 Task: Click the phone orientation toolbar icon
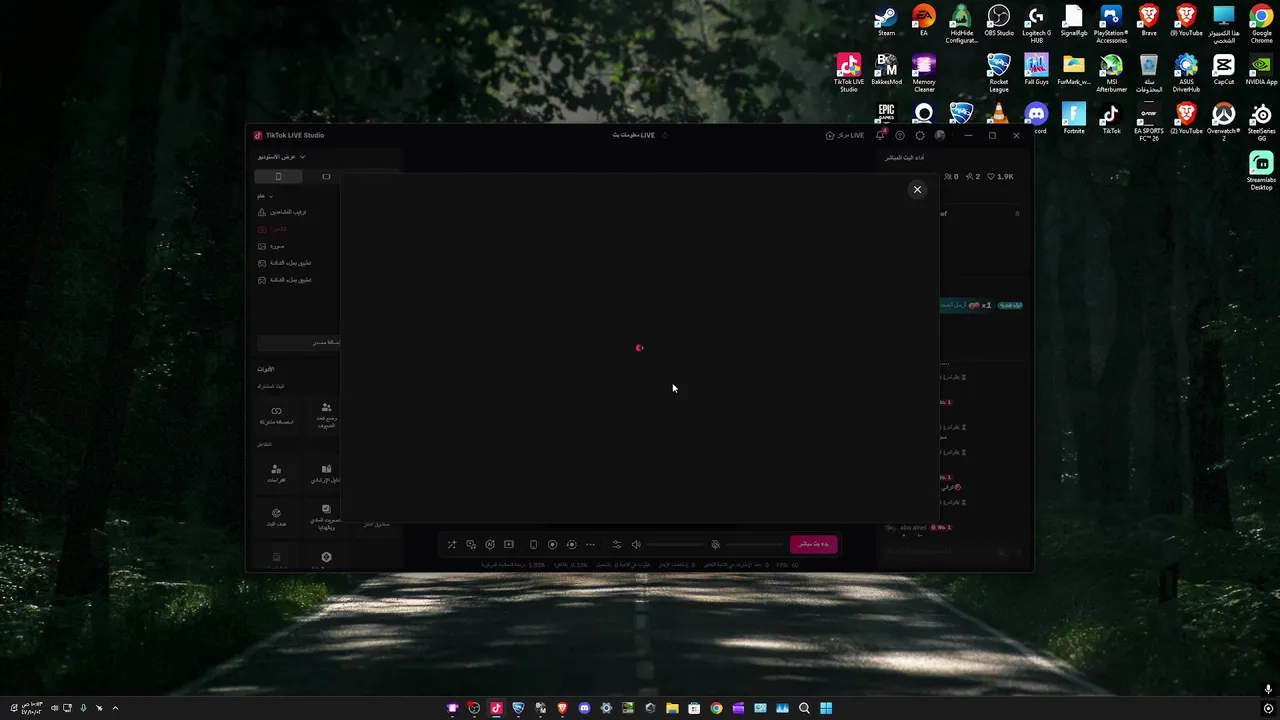(533, 545)
